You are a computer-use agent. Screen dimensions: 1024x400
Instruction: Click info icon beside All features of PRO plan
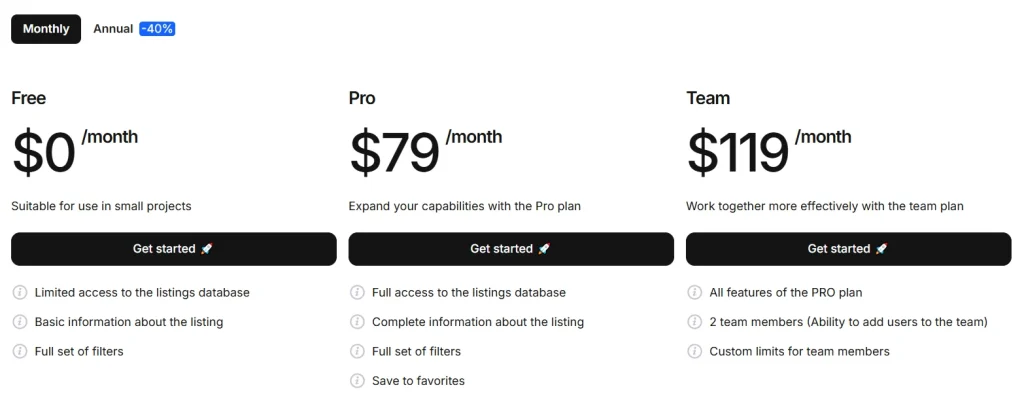click(x=694, y=293)
